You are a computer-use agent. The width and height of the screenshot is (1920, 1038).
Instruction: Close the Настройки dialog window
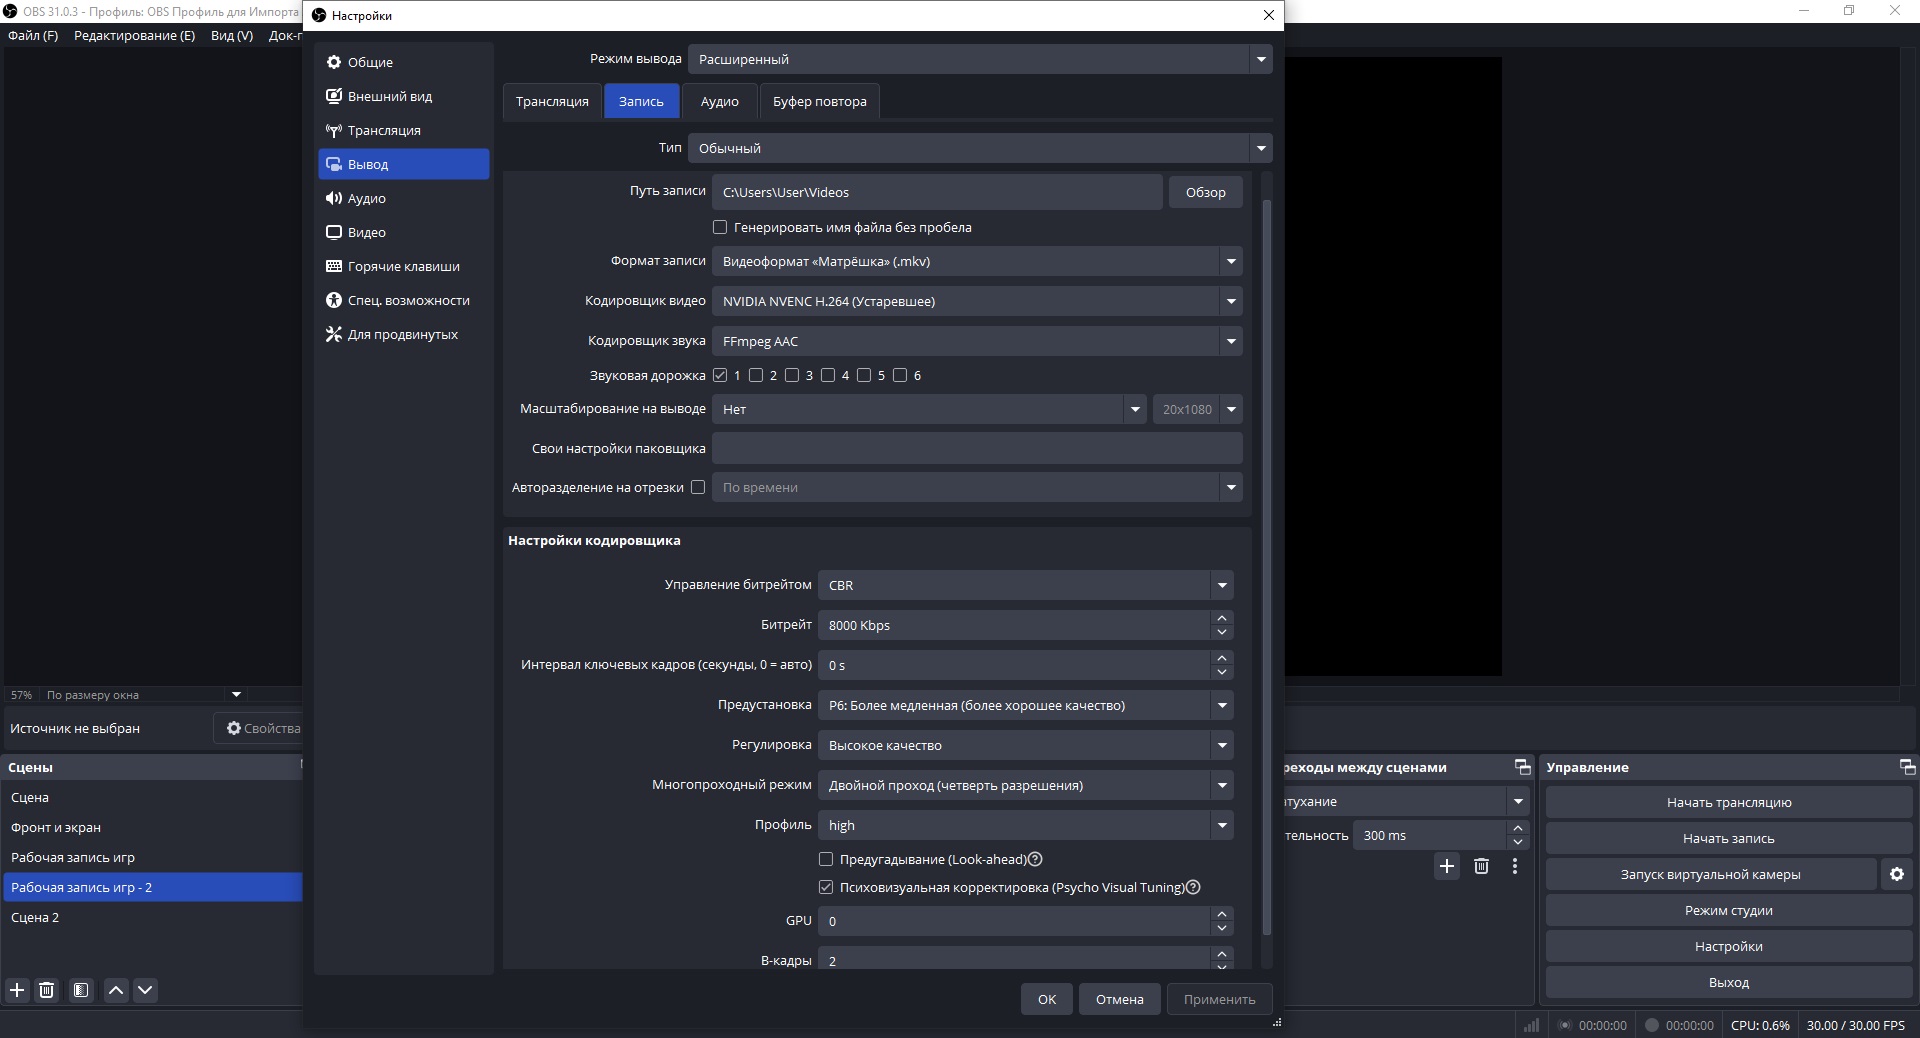[x=1268, y=15]
